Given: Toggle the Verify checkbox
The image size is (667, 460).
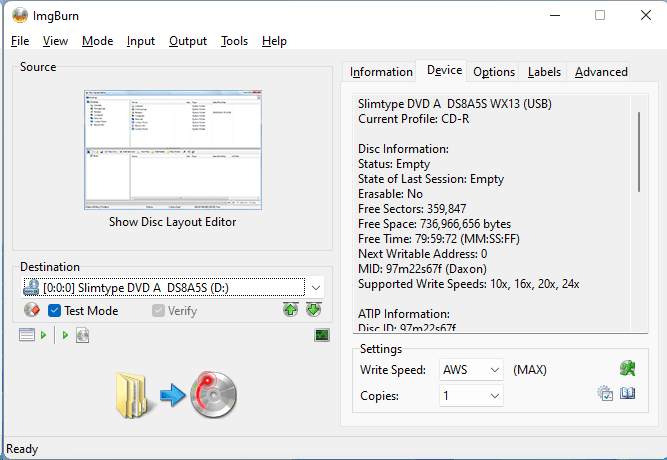Looking at the screenshot, I should click(158, 311).
